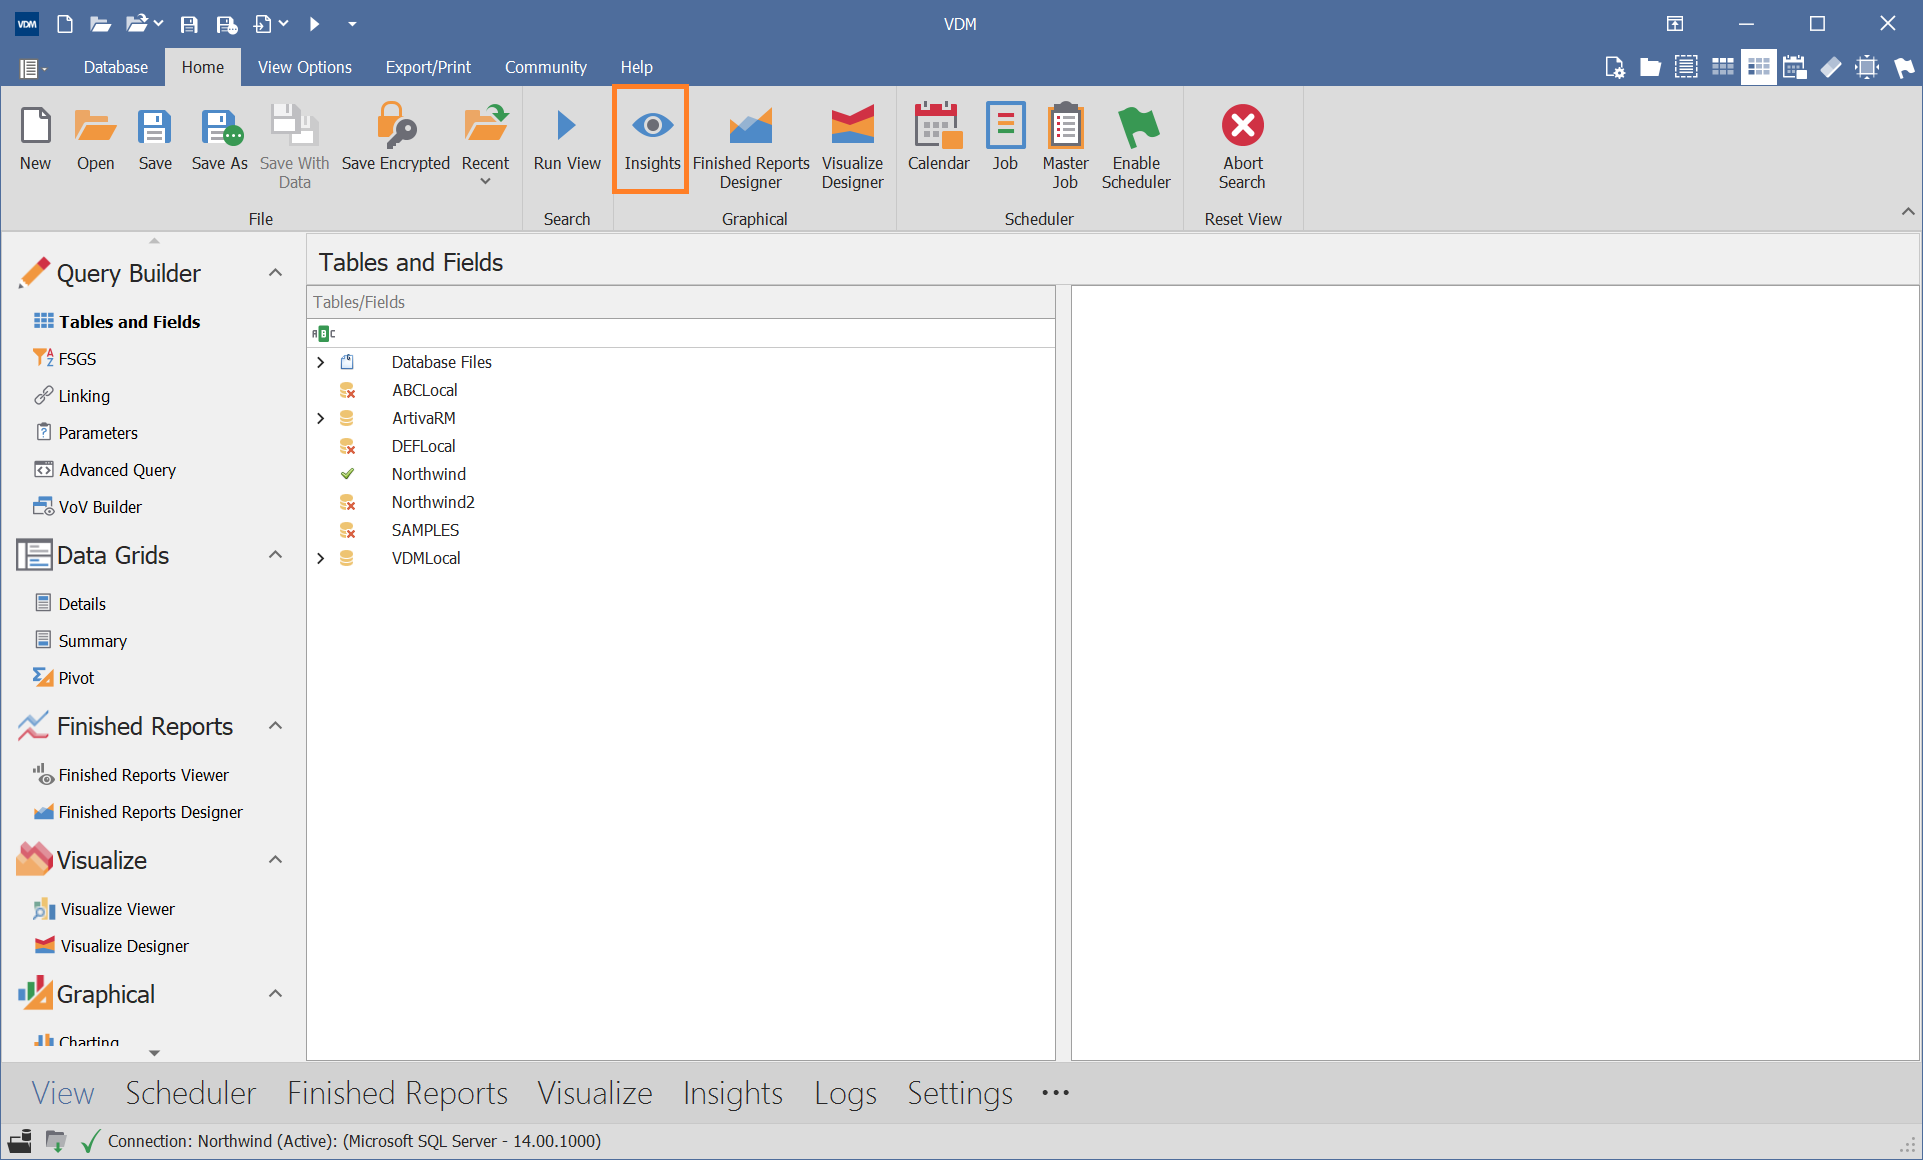Viewport: 1923px width, 1160px height.
Task: Open the Insights eye icon in ribbon
Action: point(652,126)
